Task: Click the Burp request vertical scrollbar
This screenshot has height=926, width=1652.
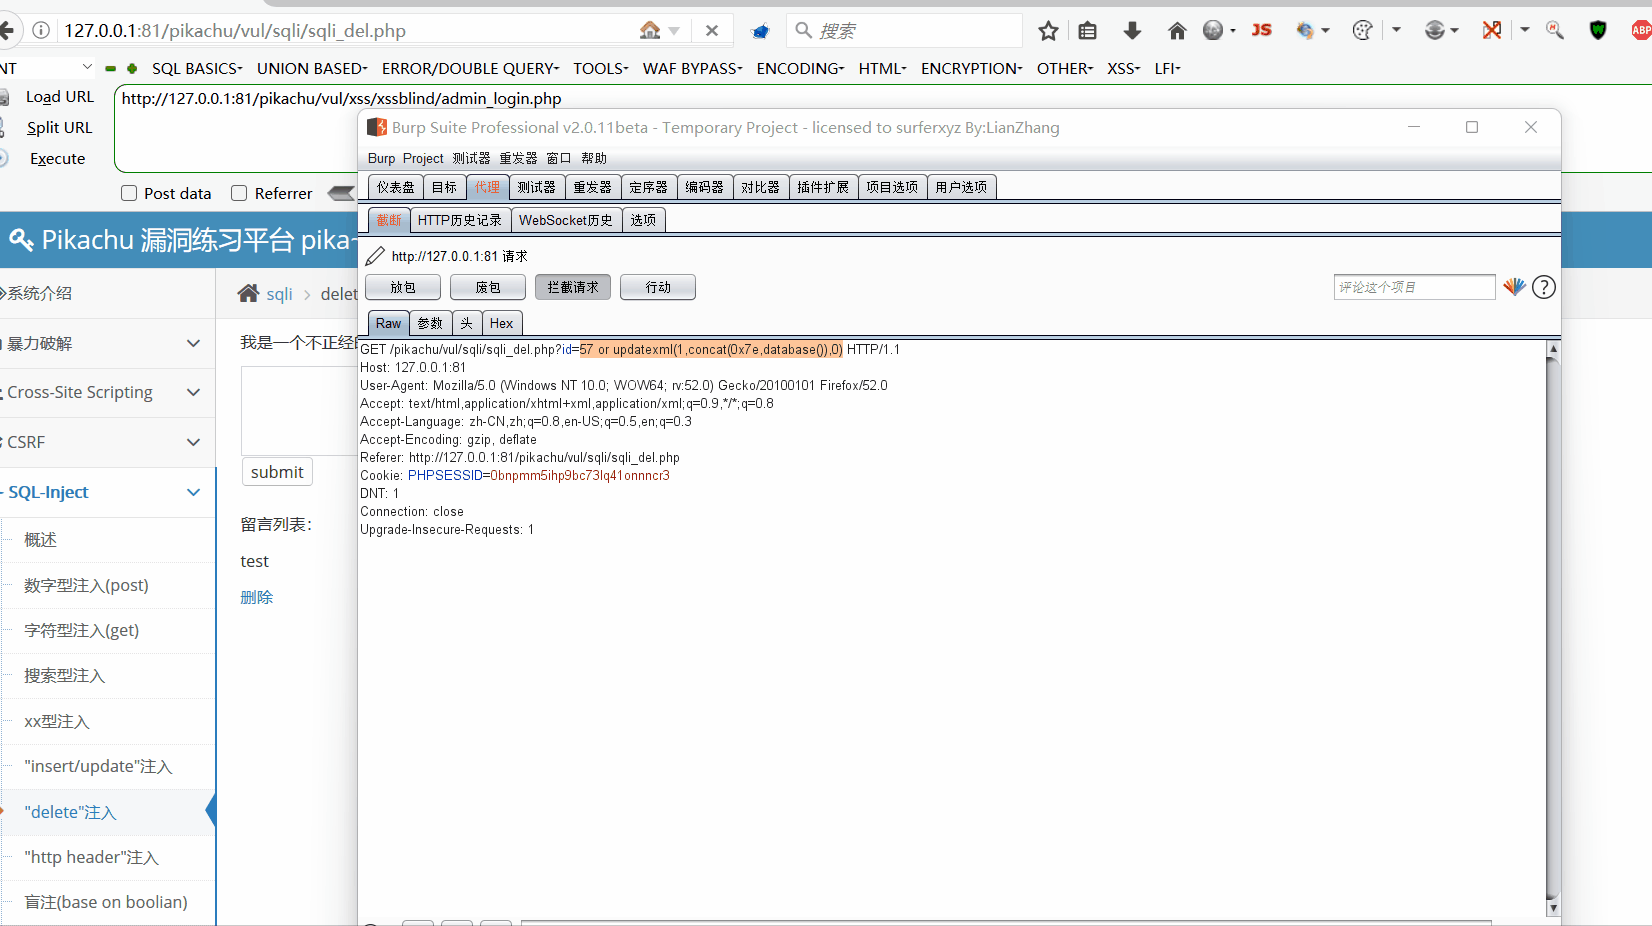Action: (x=1553, y=628)
